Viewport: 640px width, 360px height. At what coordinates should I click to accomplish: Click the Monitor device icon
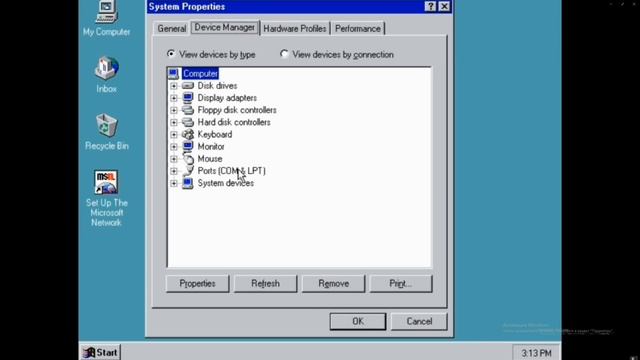188,147
